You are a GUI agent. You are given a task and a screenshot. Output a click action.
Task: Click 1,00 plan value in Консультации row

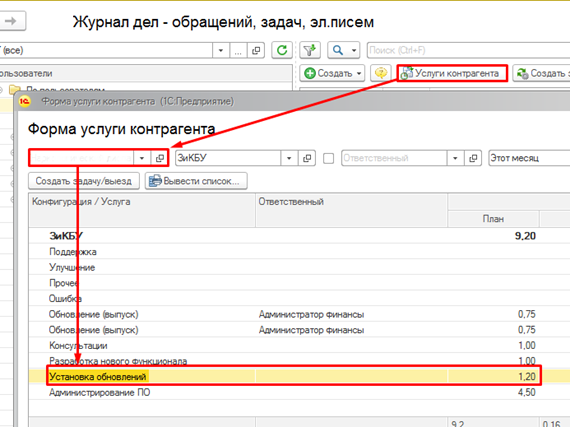point(527,345)
